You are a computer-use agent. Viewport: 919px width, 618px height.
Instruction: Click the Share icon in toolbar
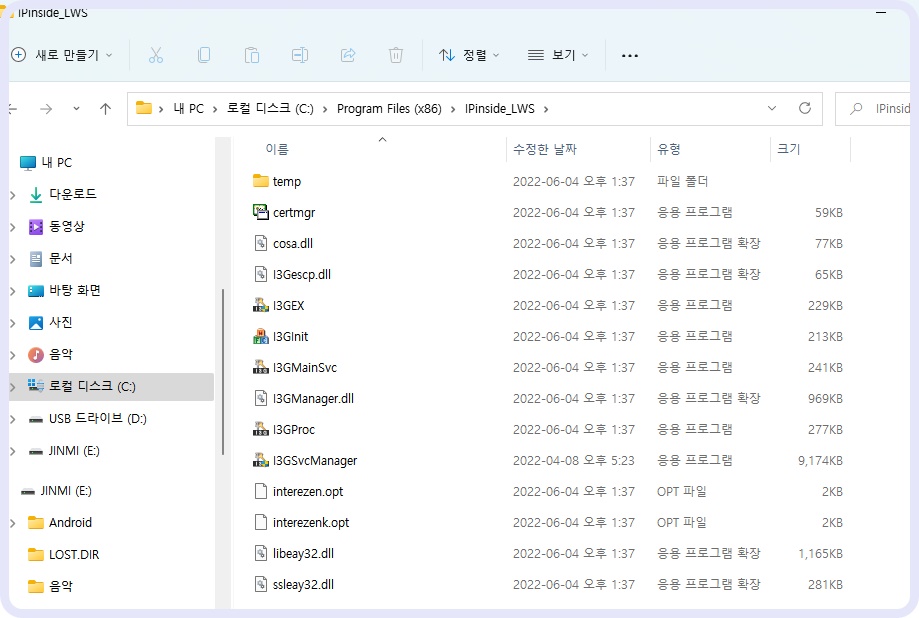point(348,55)
